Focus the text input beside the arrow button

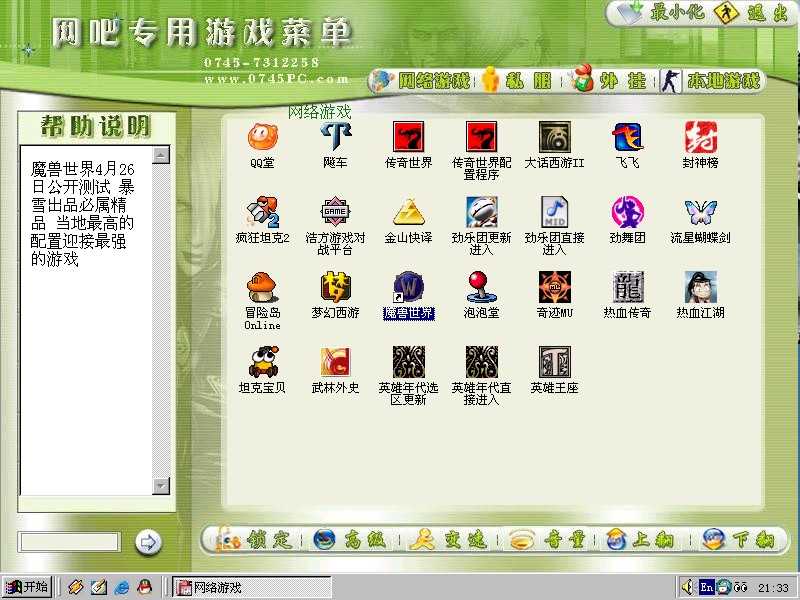69,542
